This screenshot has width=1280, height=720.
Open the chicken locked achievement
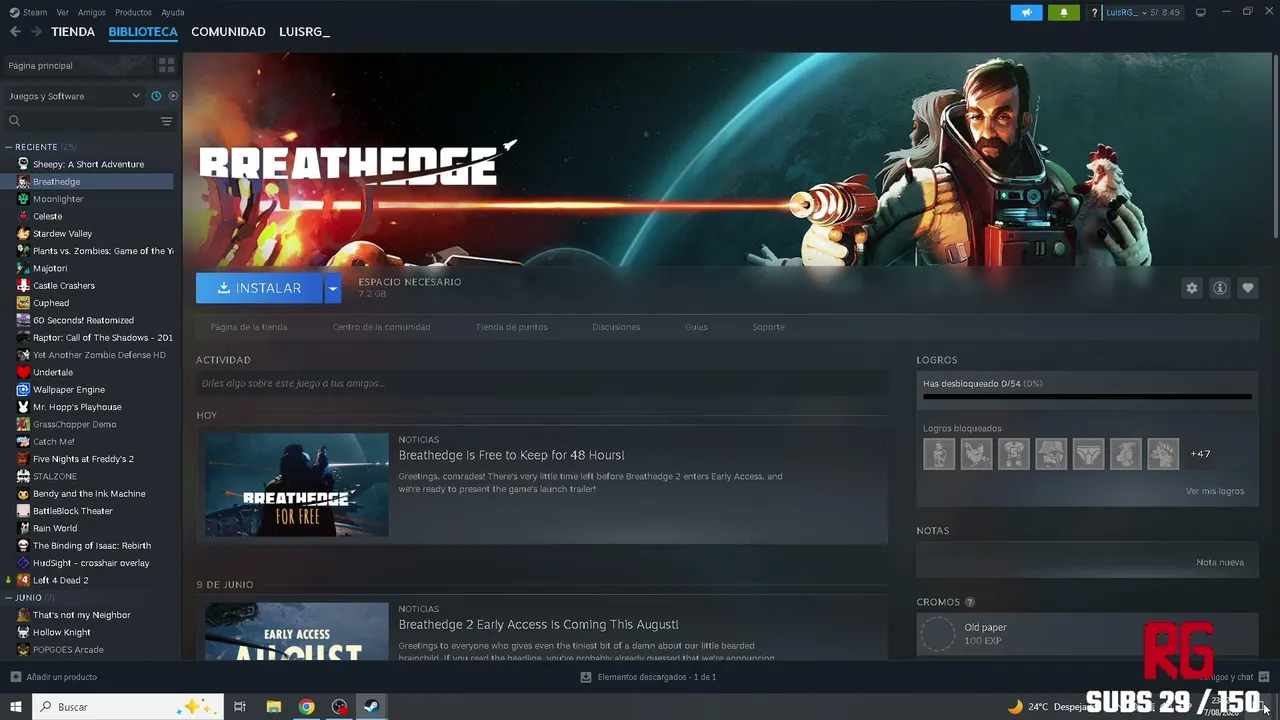click(x=976, y=454)
